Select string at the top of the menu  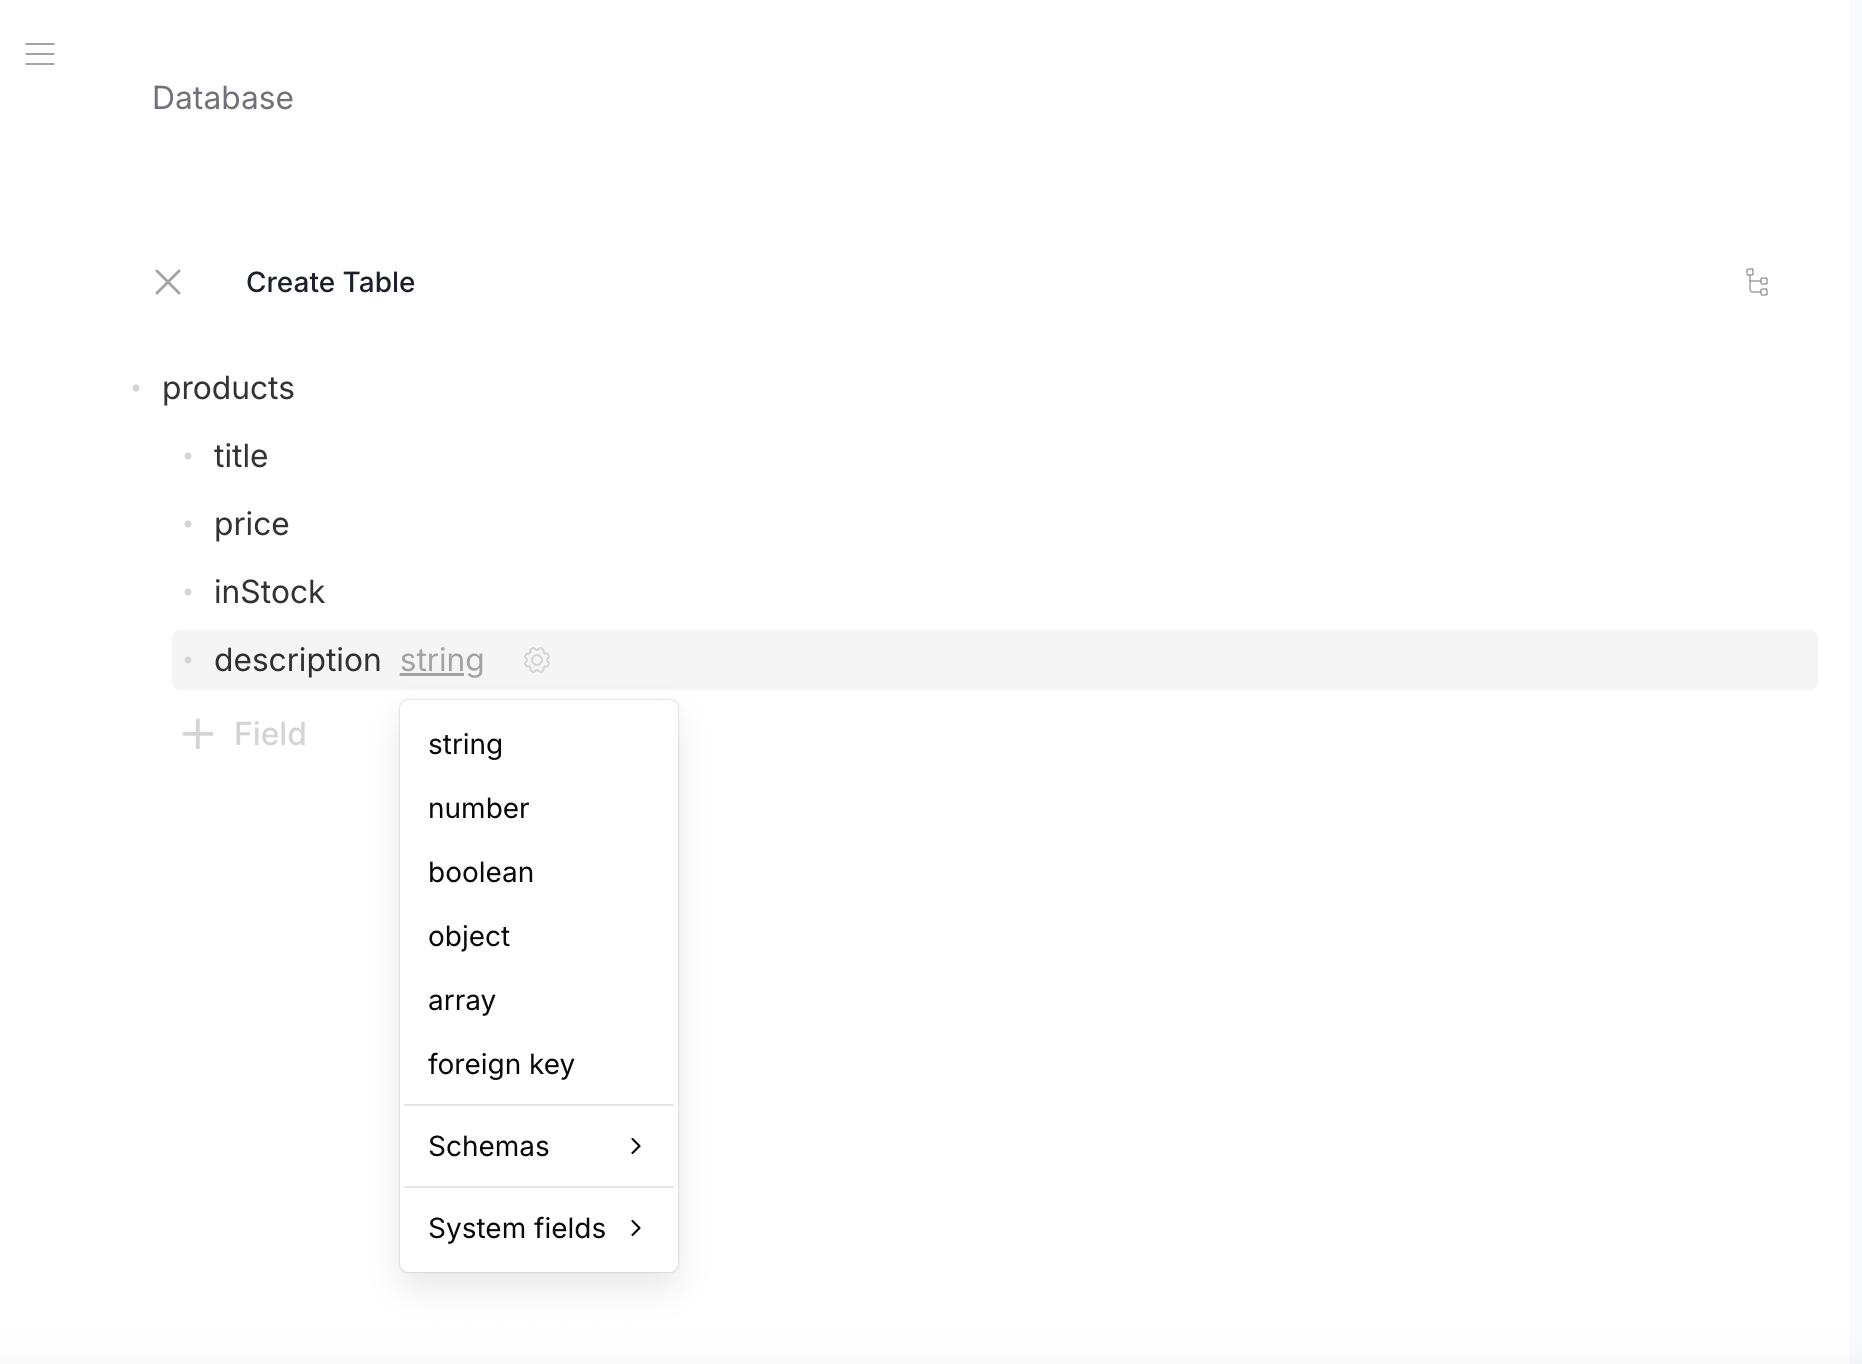point(465,744)
